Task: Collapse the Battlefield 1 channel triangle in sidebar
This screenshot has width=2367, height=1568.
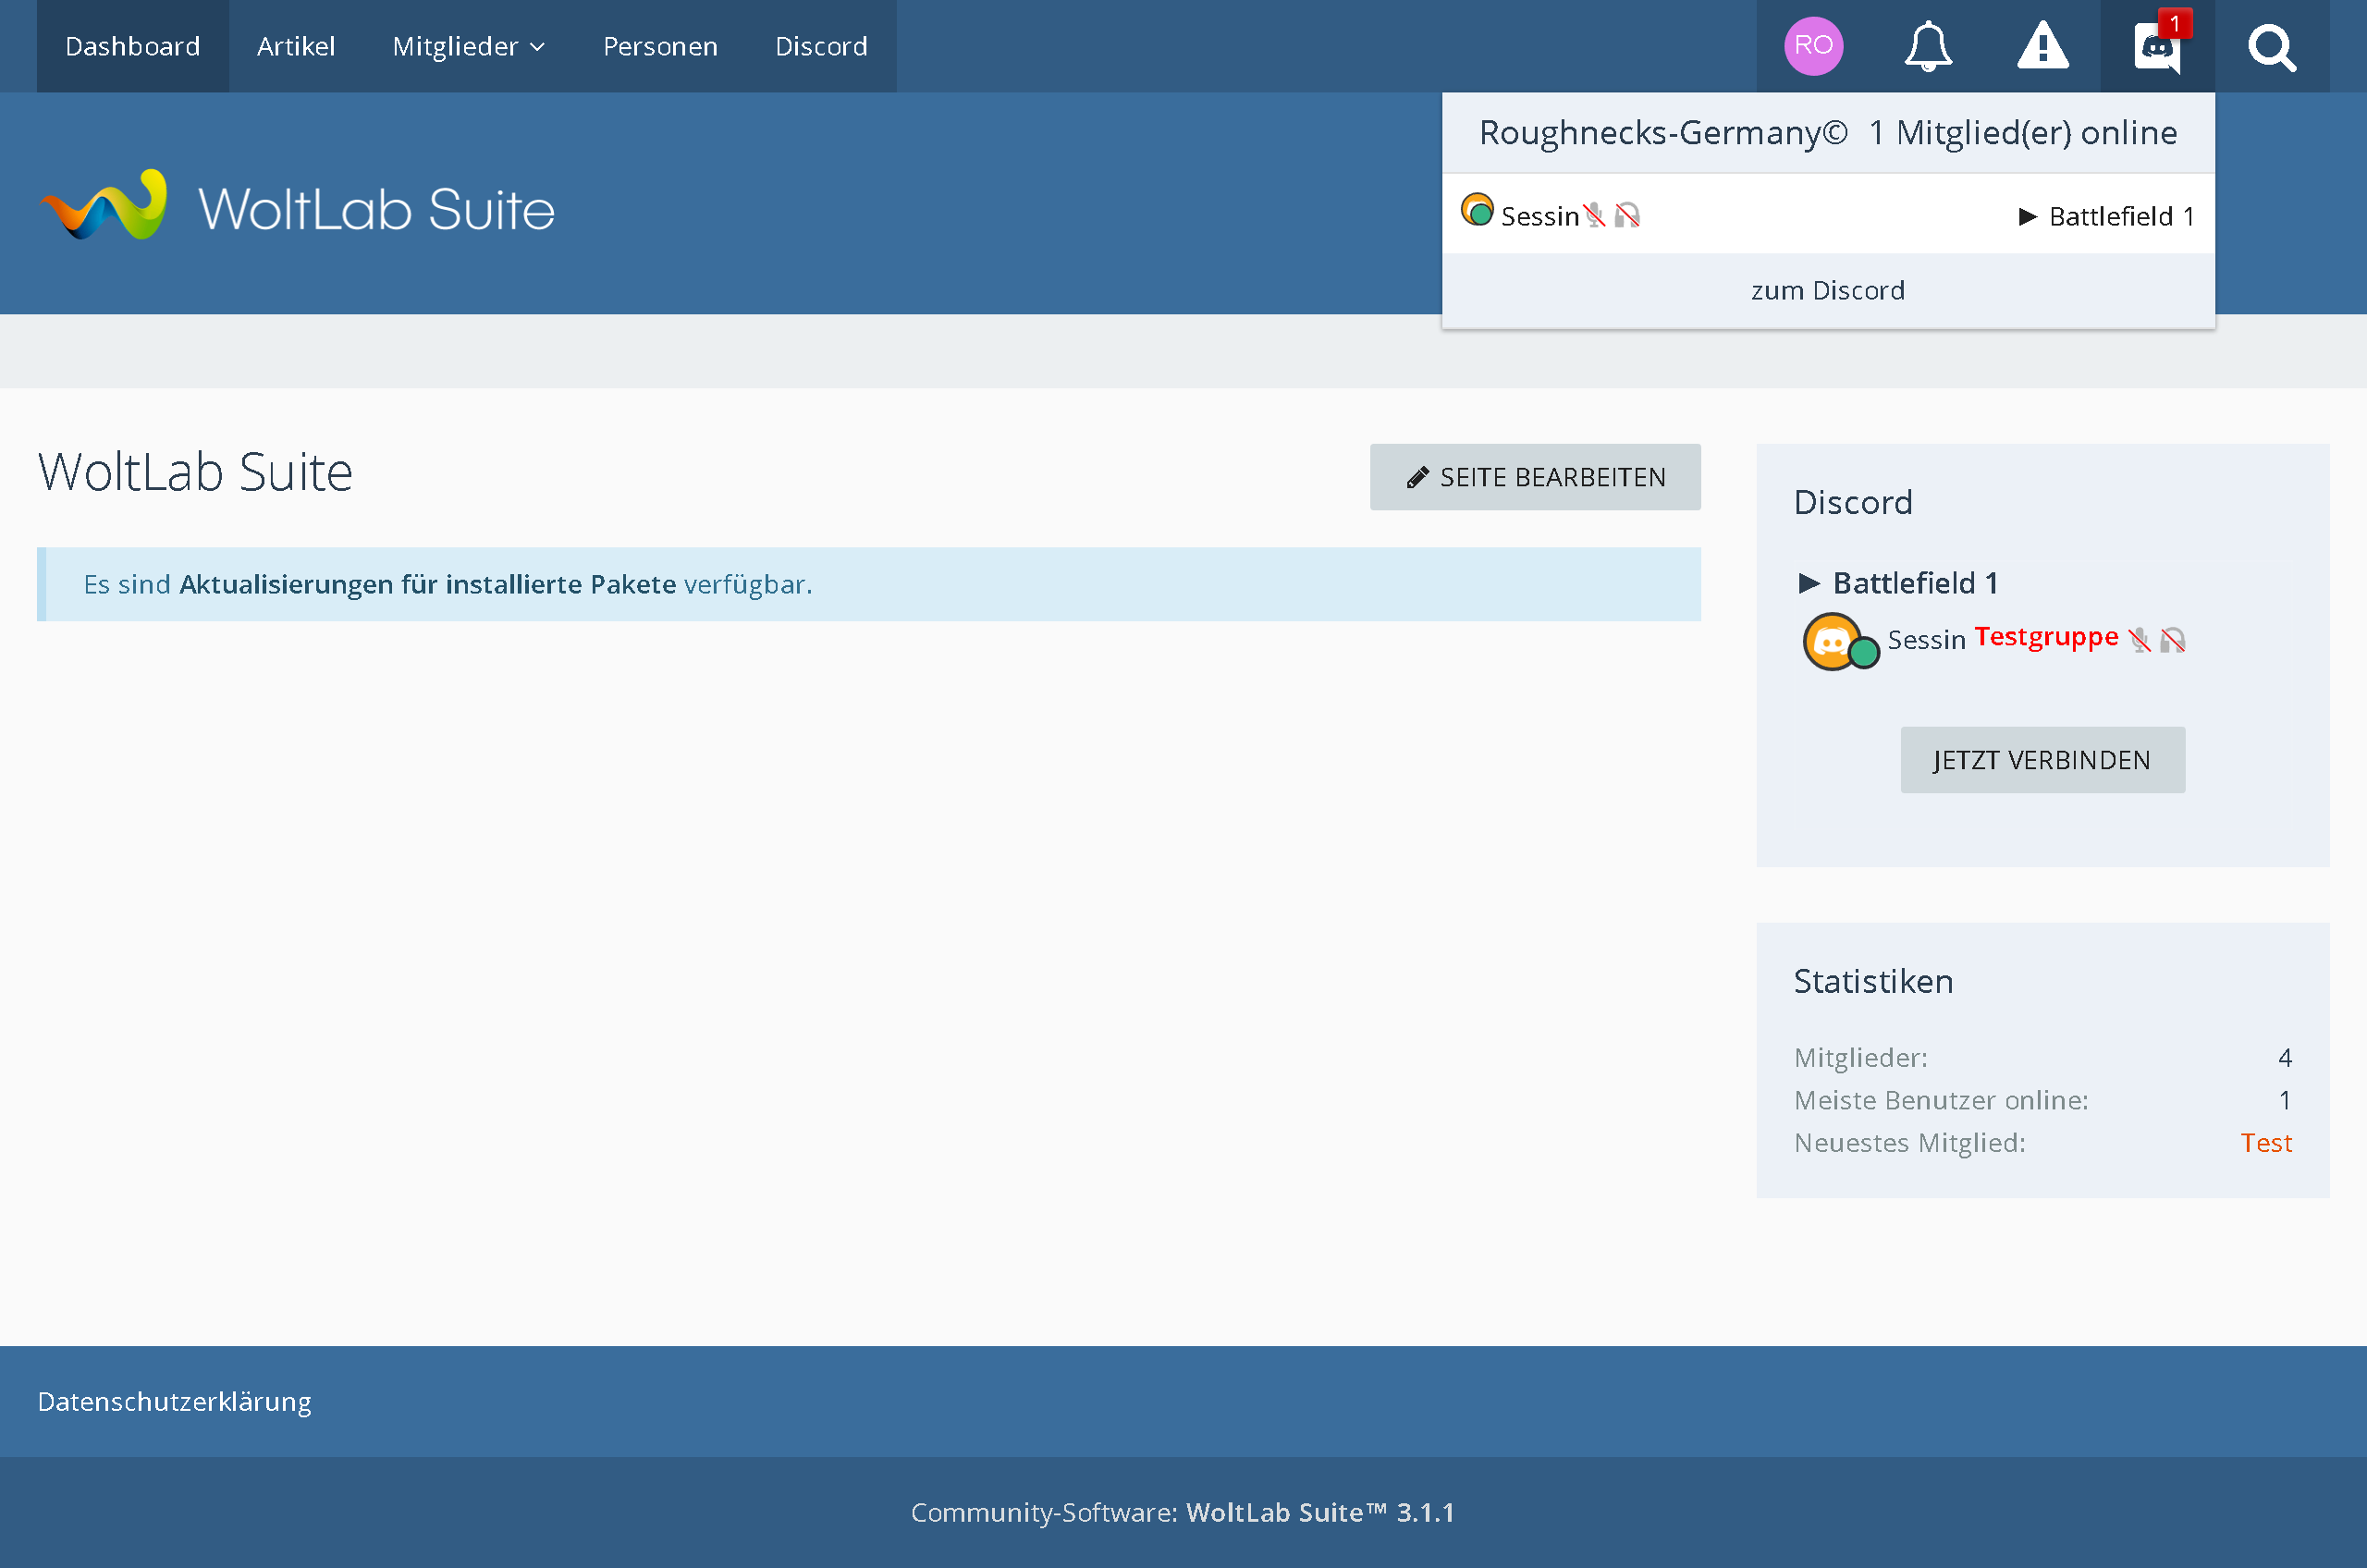Action: (1808, 583)
